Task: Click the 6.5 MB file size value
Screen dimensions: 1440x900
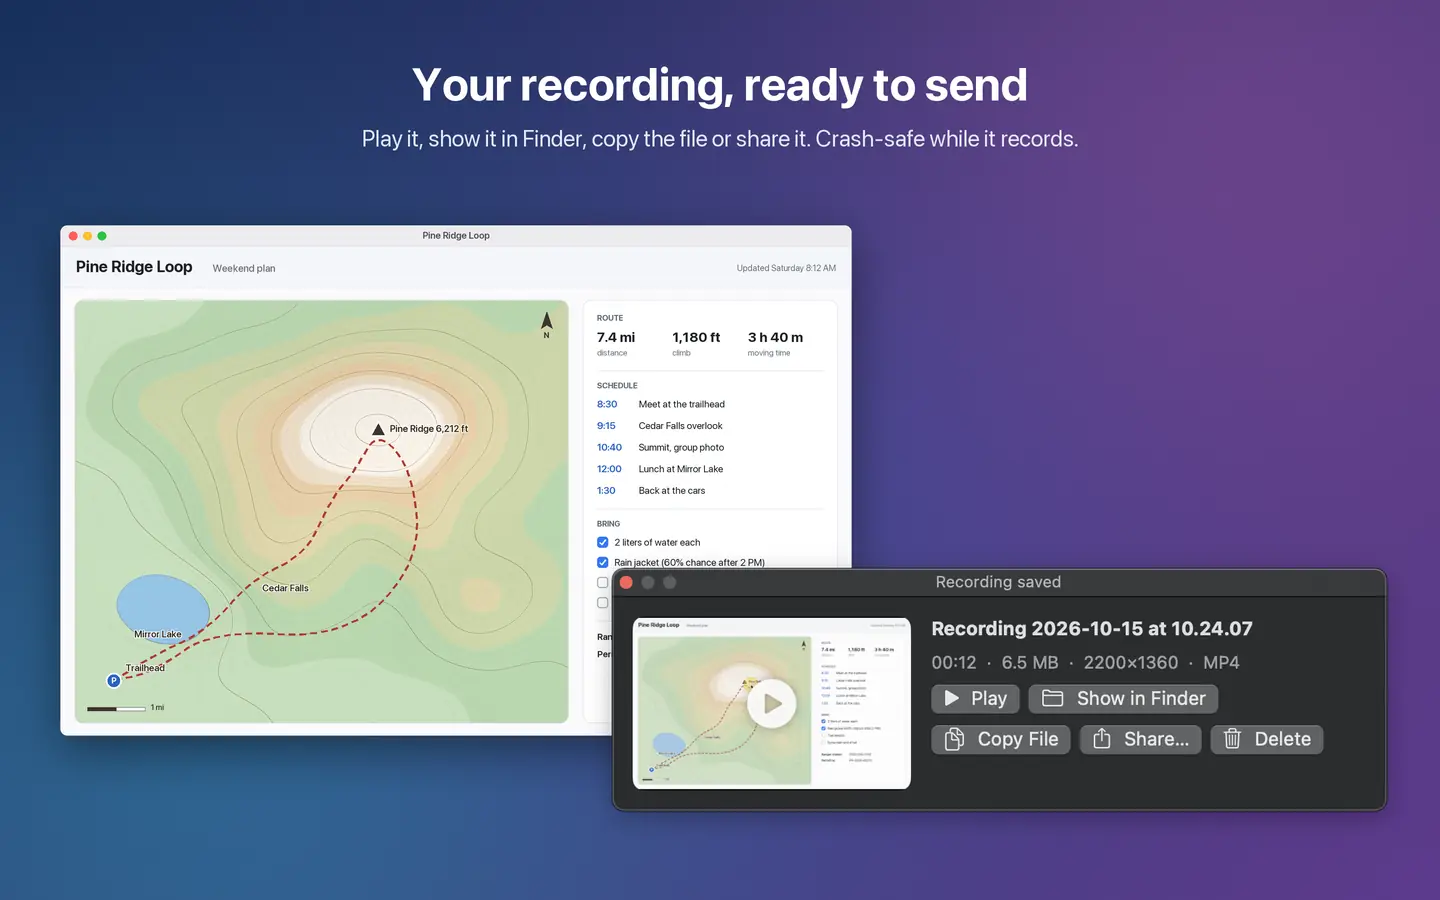Action: 1030,663
